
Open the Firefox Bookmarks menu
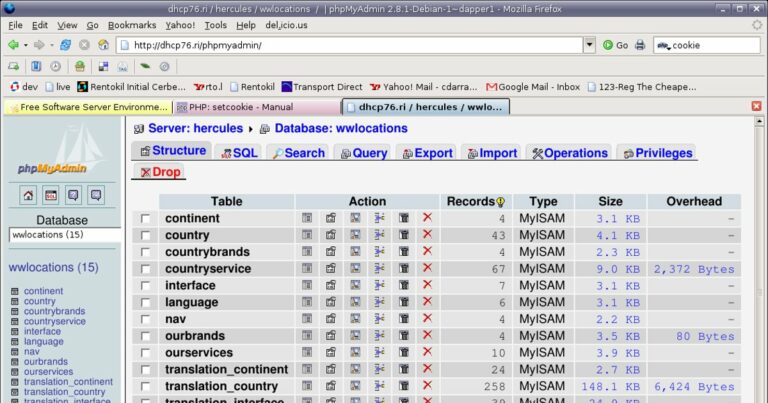131,24
